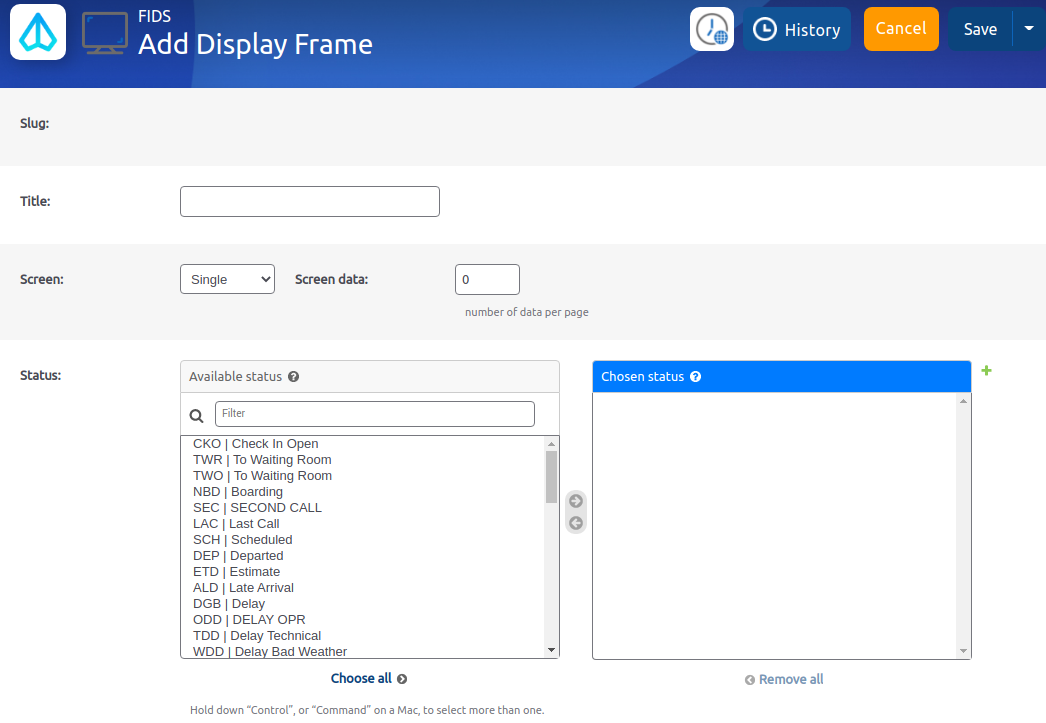This screenshot has width=1046, height=723.
Task: Click left arrow to remove selected status
Action: coord(575,523)
